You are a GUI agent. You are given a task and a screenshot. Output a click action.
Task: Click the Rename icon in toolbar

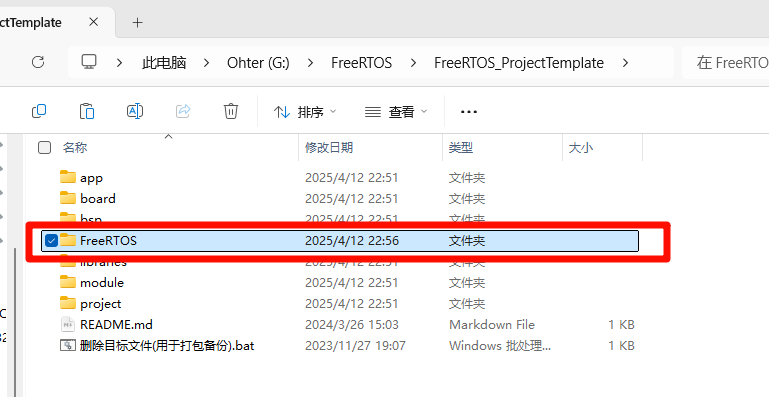(135, 111)
